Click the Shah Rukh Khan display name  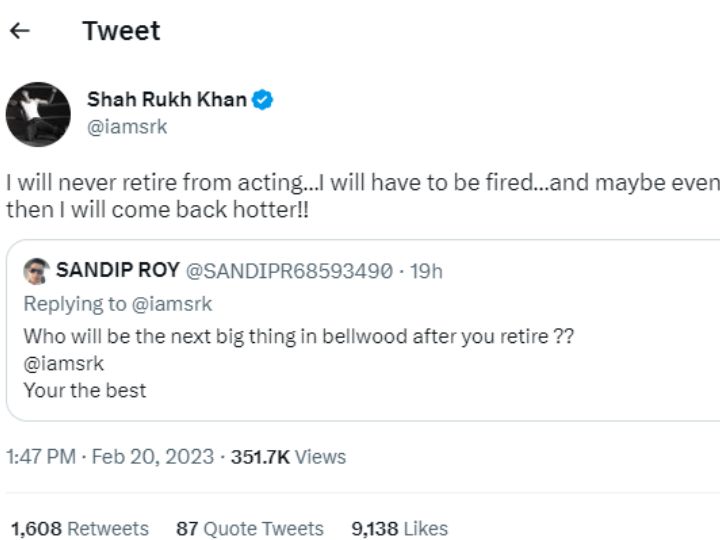[x=167, y=100]
